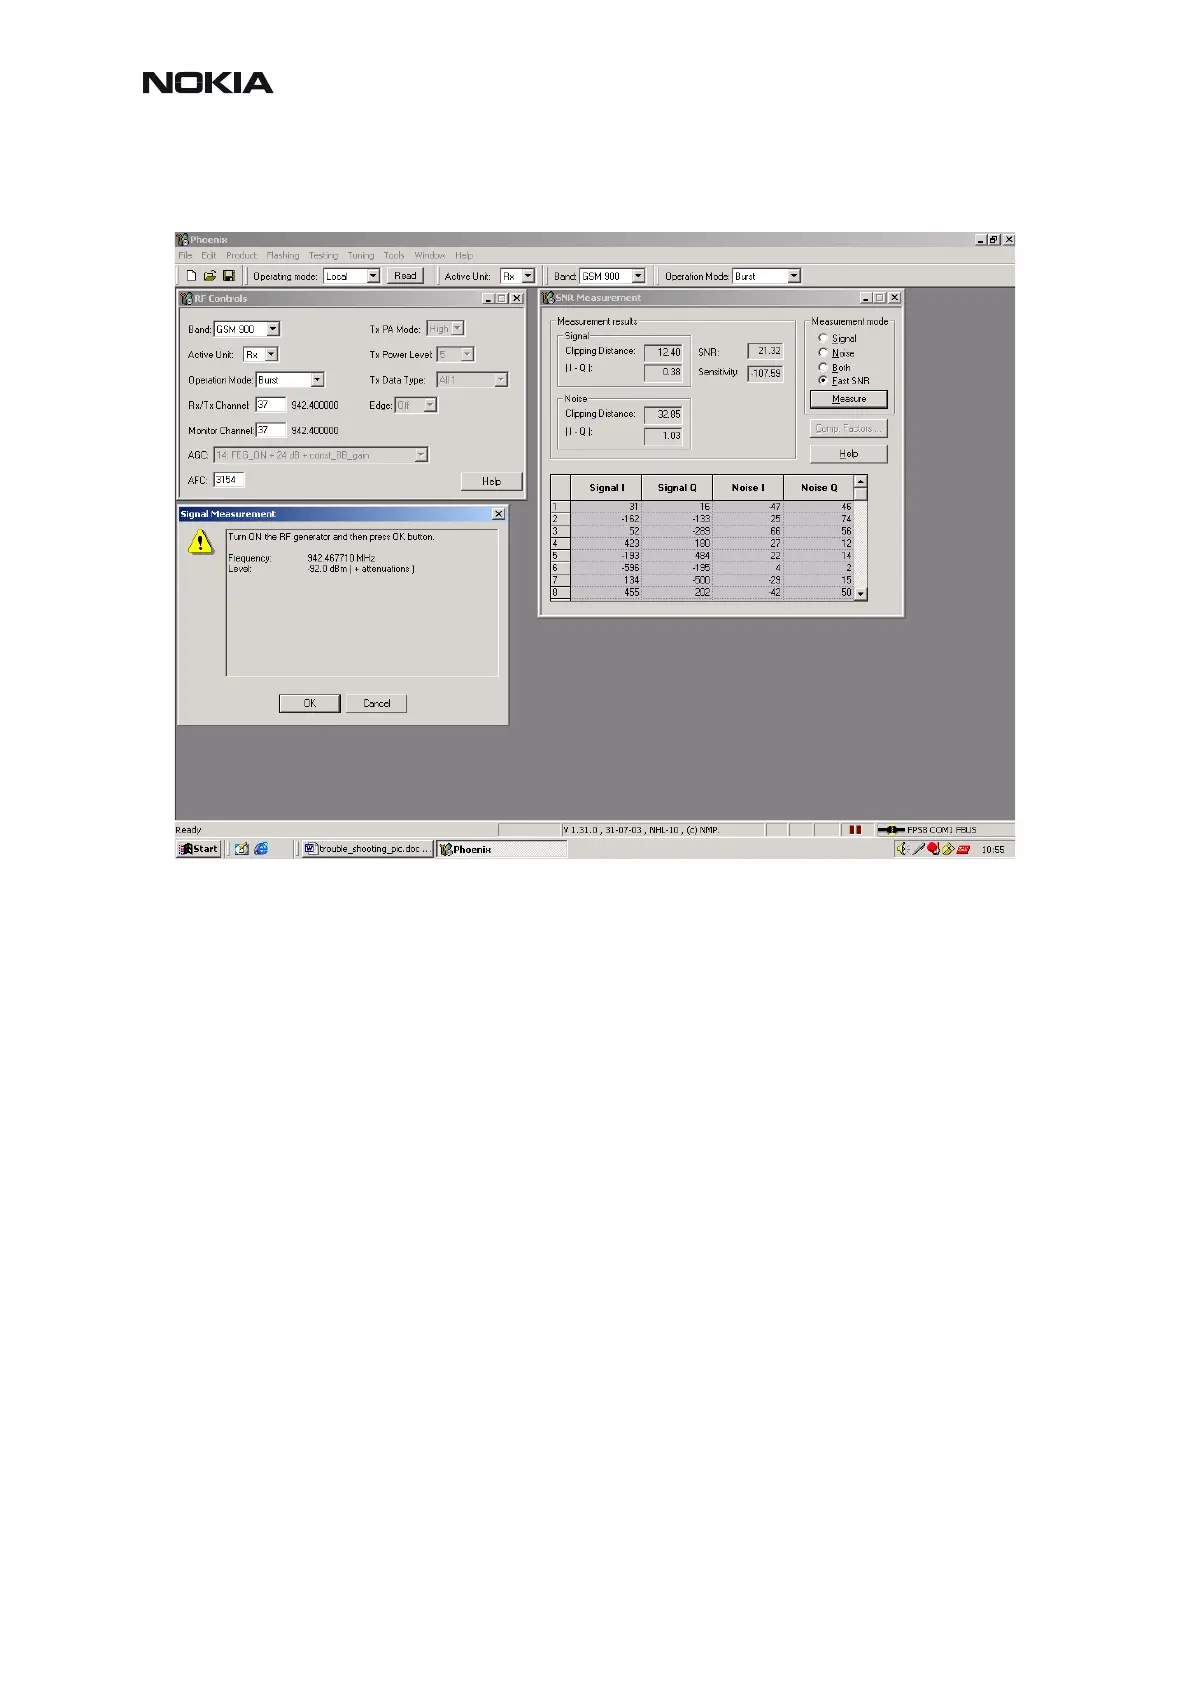The image size is (1190, 1684).
Task: Click the Comp. Factors button
Action: point(849,428)
